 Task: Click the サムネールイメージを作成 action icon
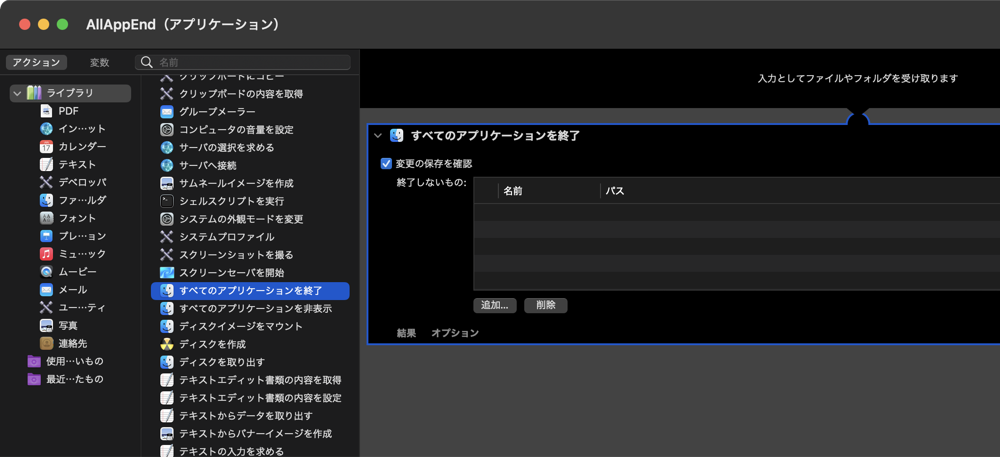coord(166,183)
